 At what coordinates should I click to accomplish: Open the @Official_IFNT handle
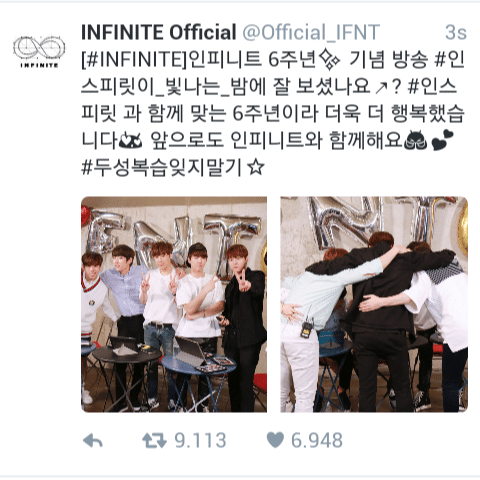[x=311, y=32]
